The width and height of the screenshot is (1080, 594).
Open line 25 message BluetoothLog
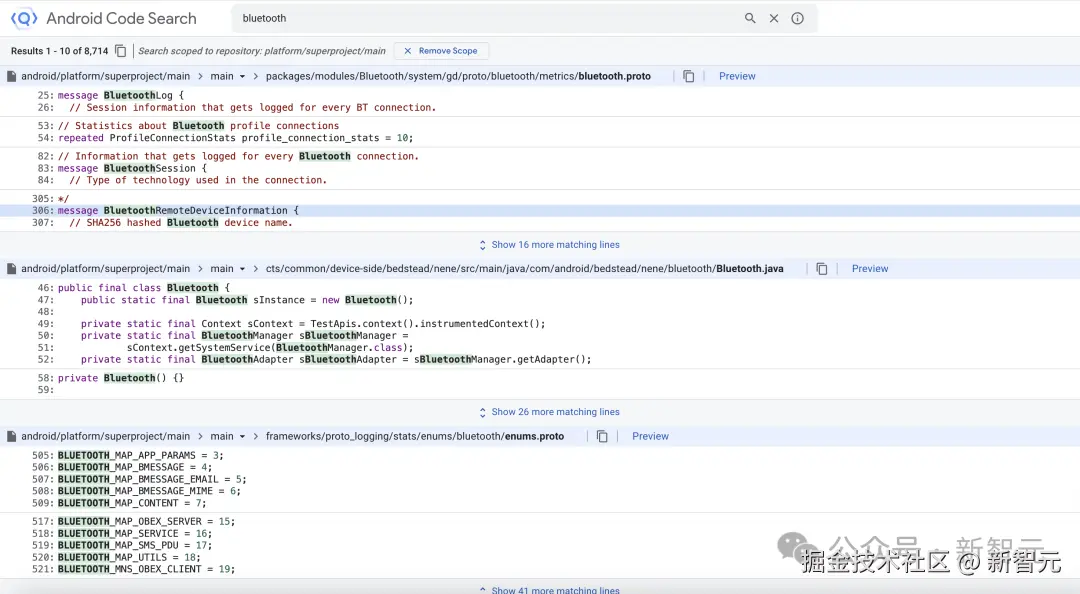(x=121, y=96)
